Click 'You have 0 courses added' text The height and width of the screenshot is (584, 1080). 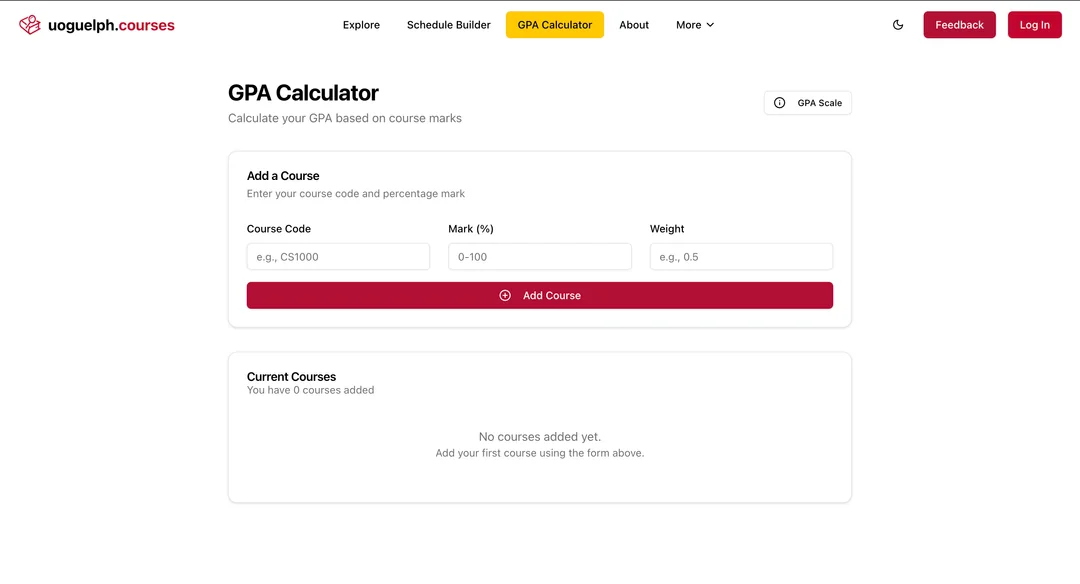(x=311, y=390)
